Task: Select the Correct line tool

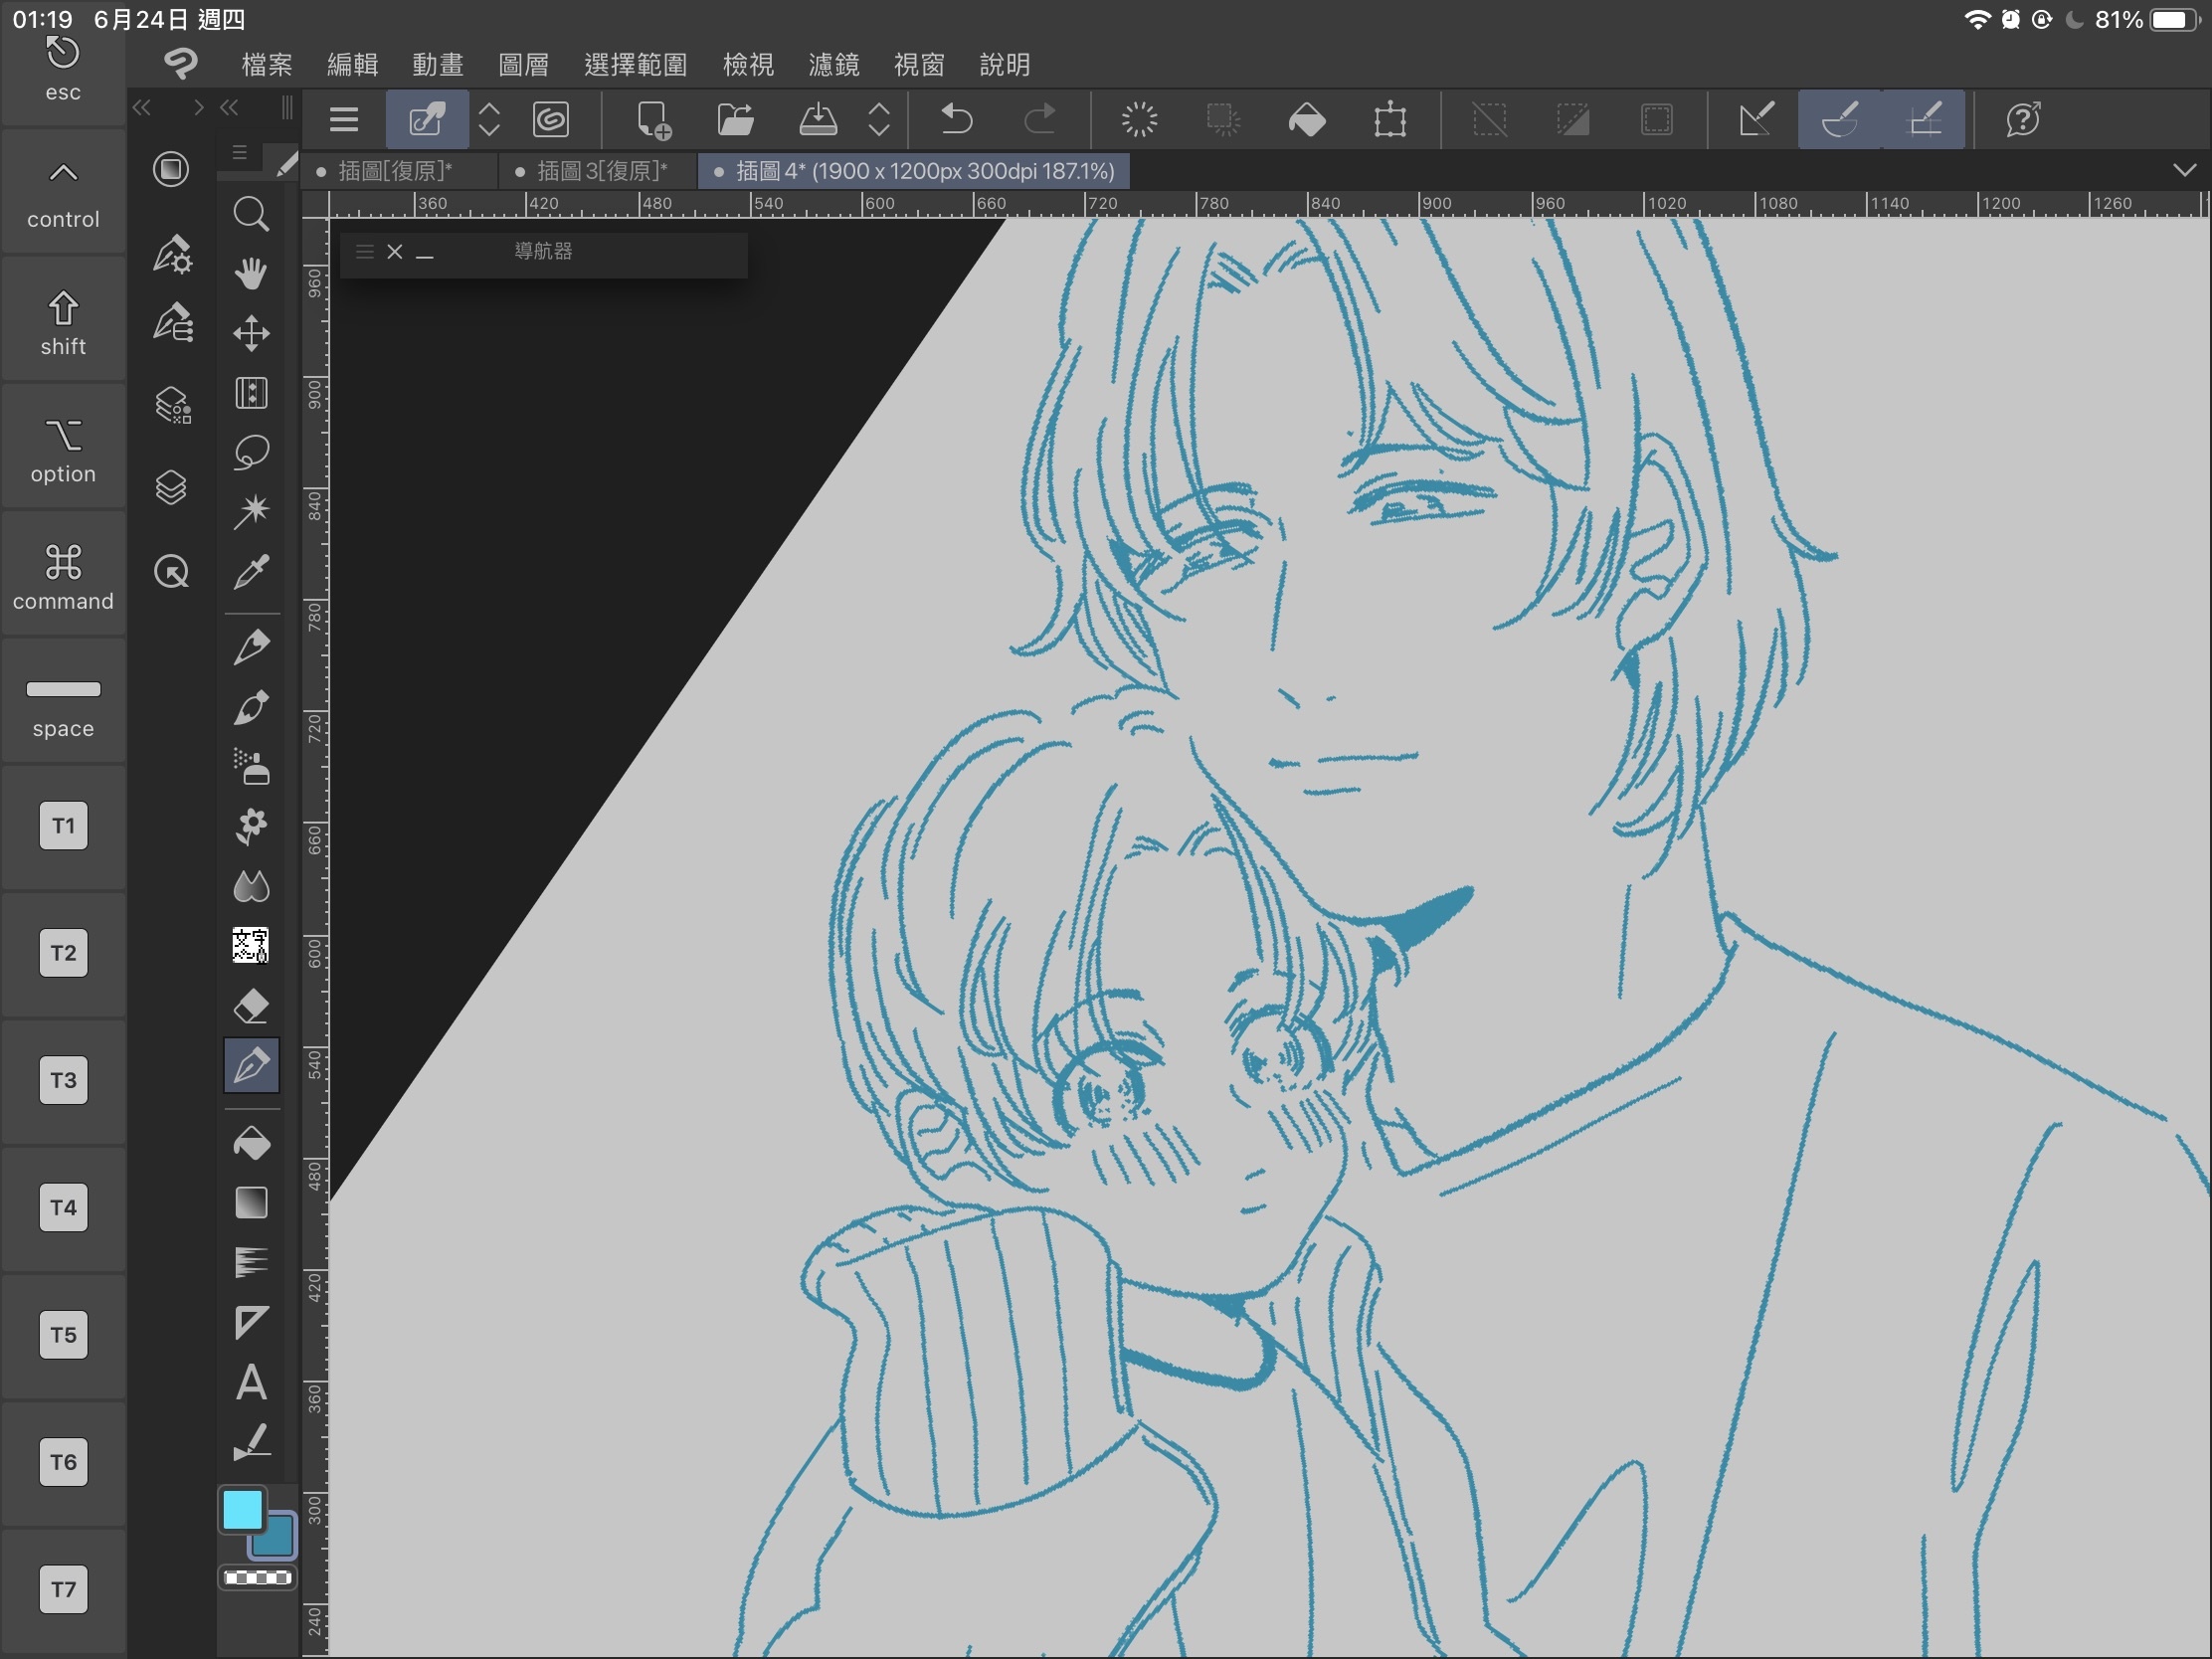Action: pos(251,1442)
